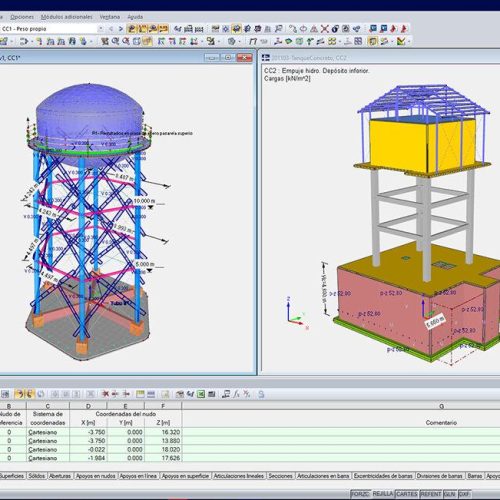Expand dropdown arrow next to yellow four-squares icon
Viewport: 500px width, 500px height.
tap(339, 41)
